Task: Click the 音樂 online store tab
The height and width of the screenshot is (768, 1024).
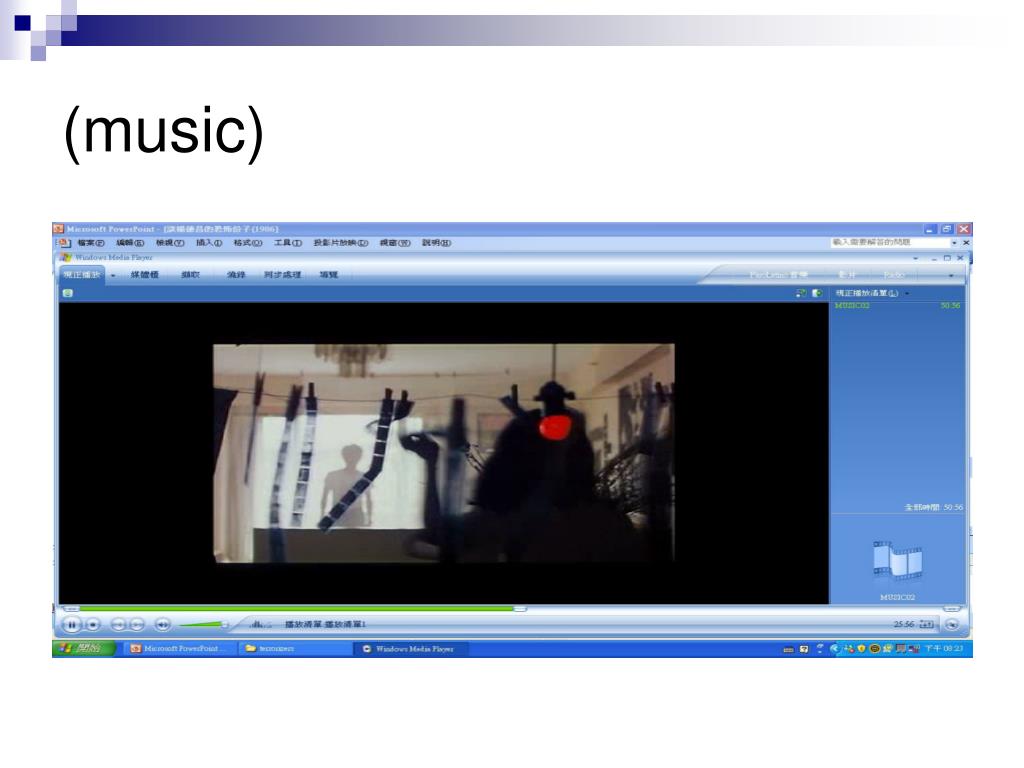Action: click(778, 275)
